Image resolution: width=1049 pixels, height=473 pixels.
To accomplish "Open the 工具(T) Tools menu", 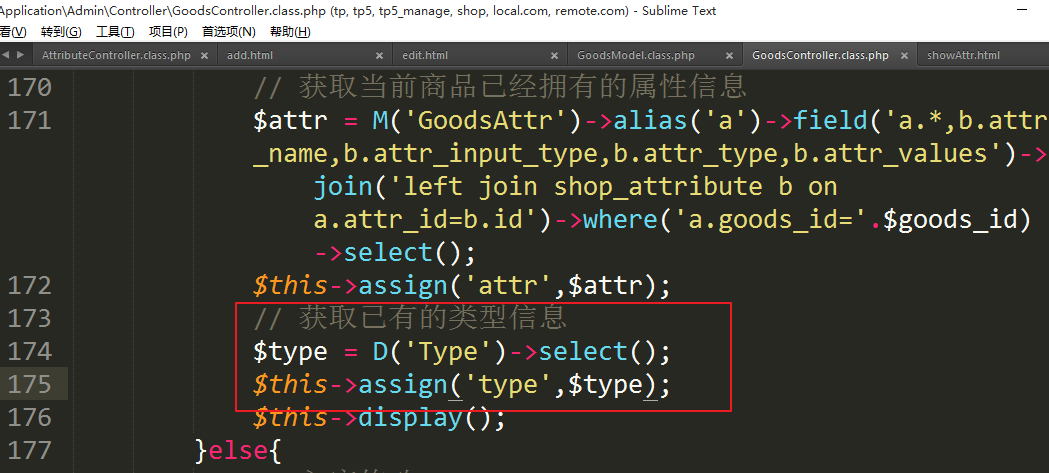I will tap(115, 32).
